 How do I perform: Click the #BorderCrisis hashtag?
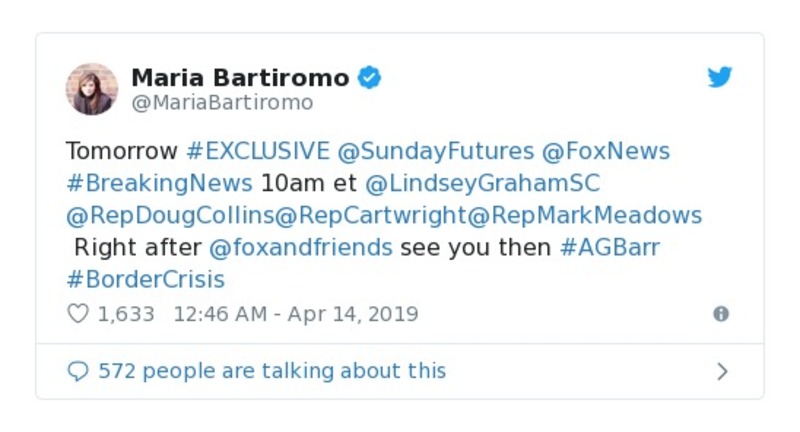click(145, 279)
